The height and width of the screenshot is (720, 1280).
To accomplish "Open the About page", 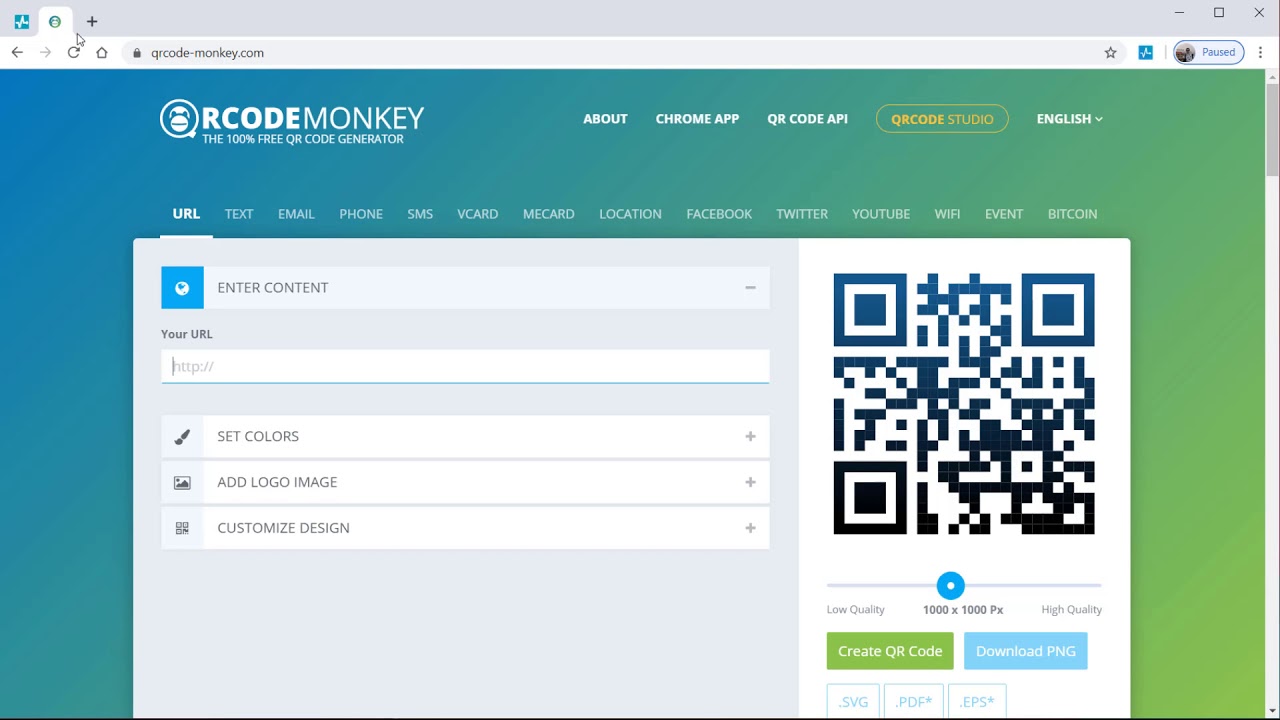I will (605, 119).
